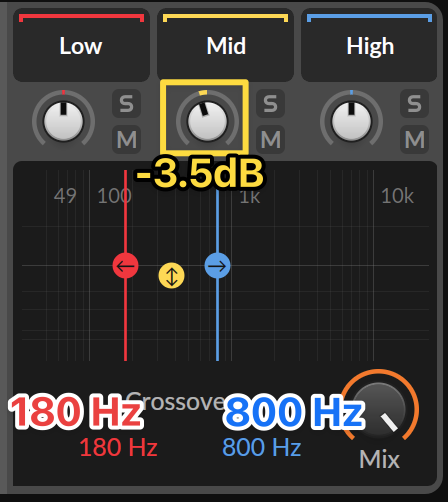
Task: Mute the High band
Action: tap(414, 139)
